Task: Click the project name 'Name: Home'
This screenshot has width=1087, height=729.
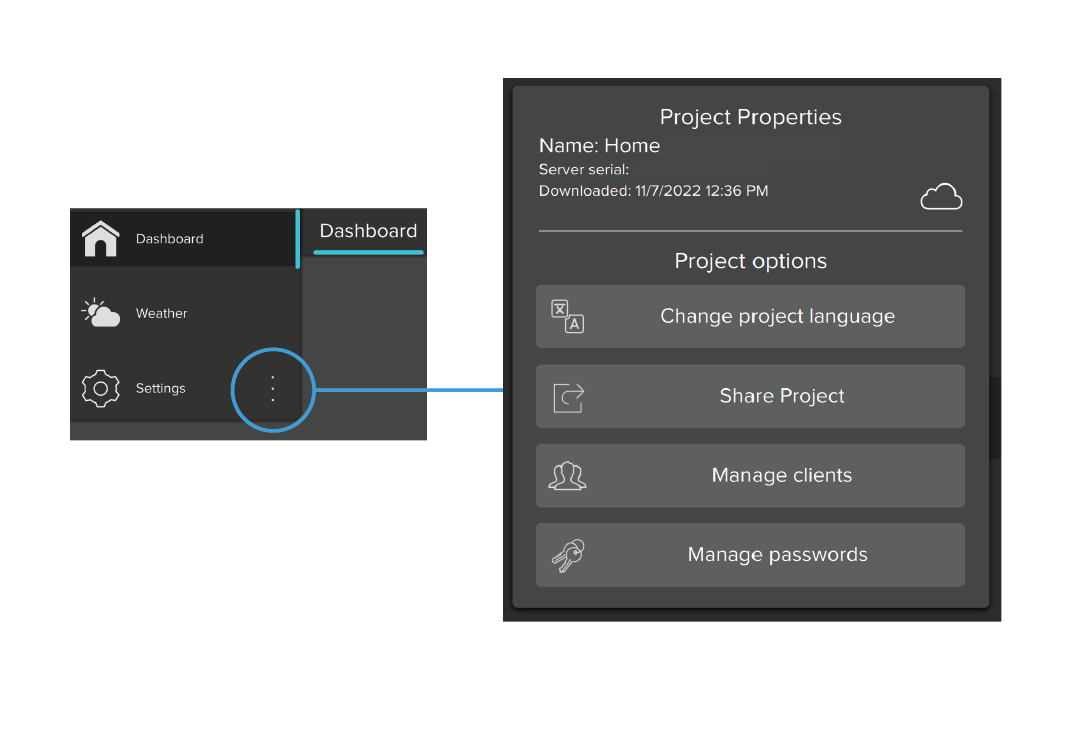Action: point(599,146)
